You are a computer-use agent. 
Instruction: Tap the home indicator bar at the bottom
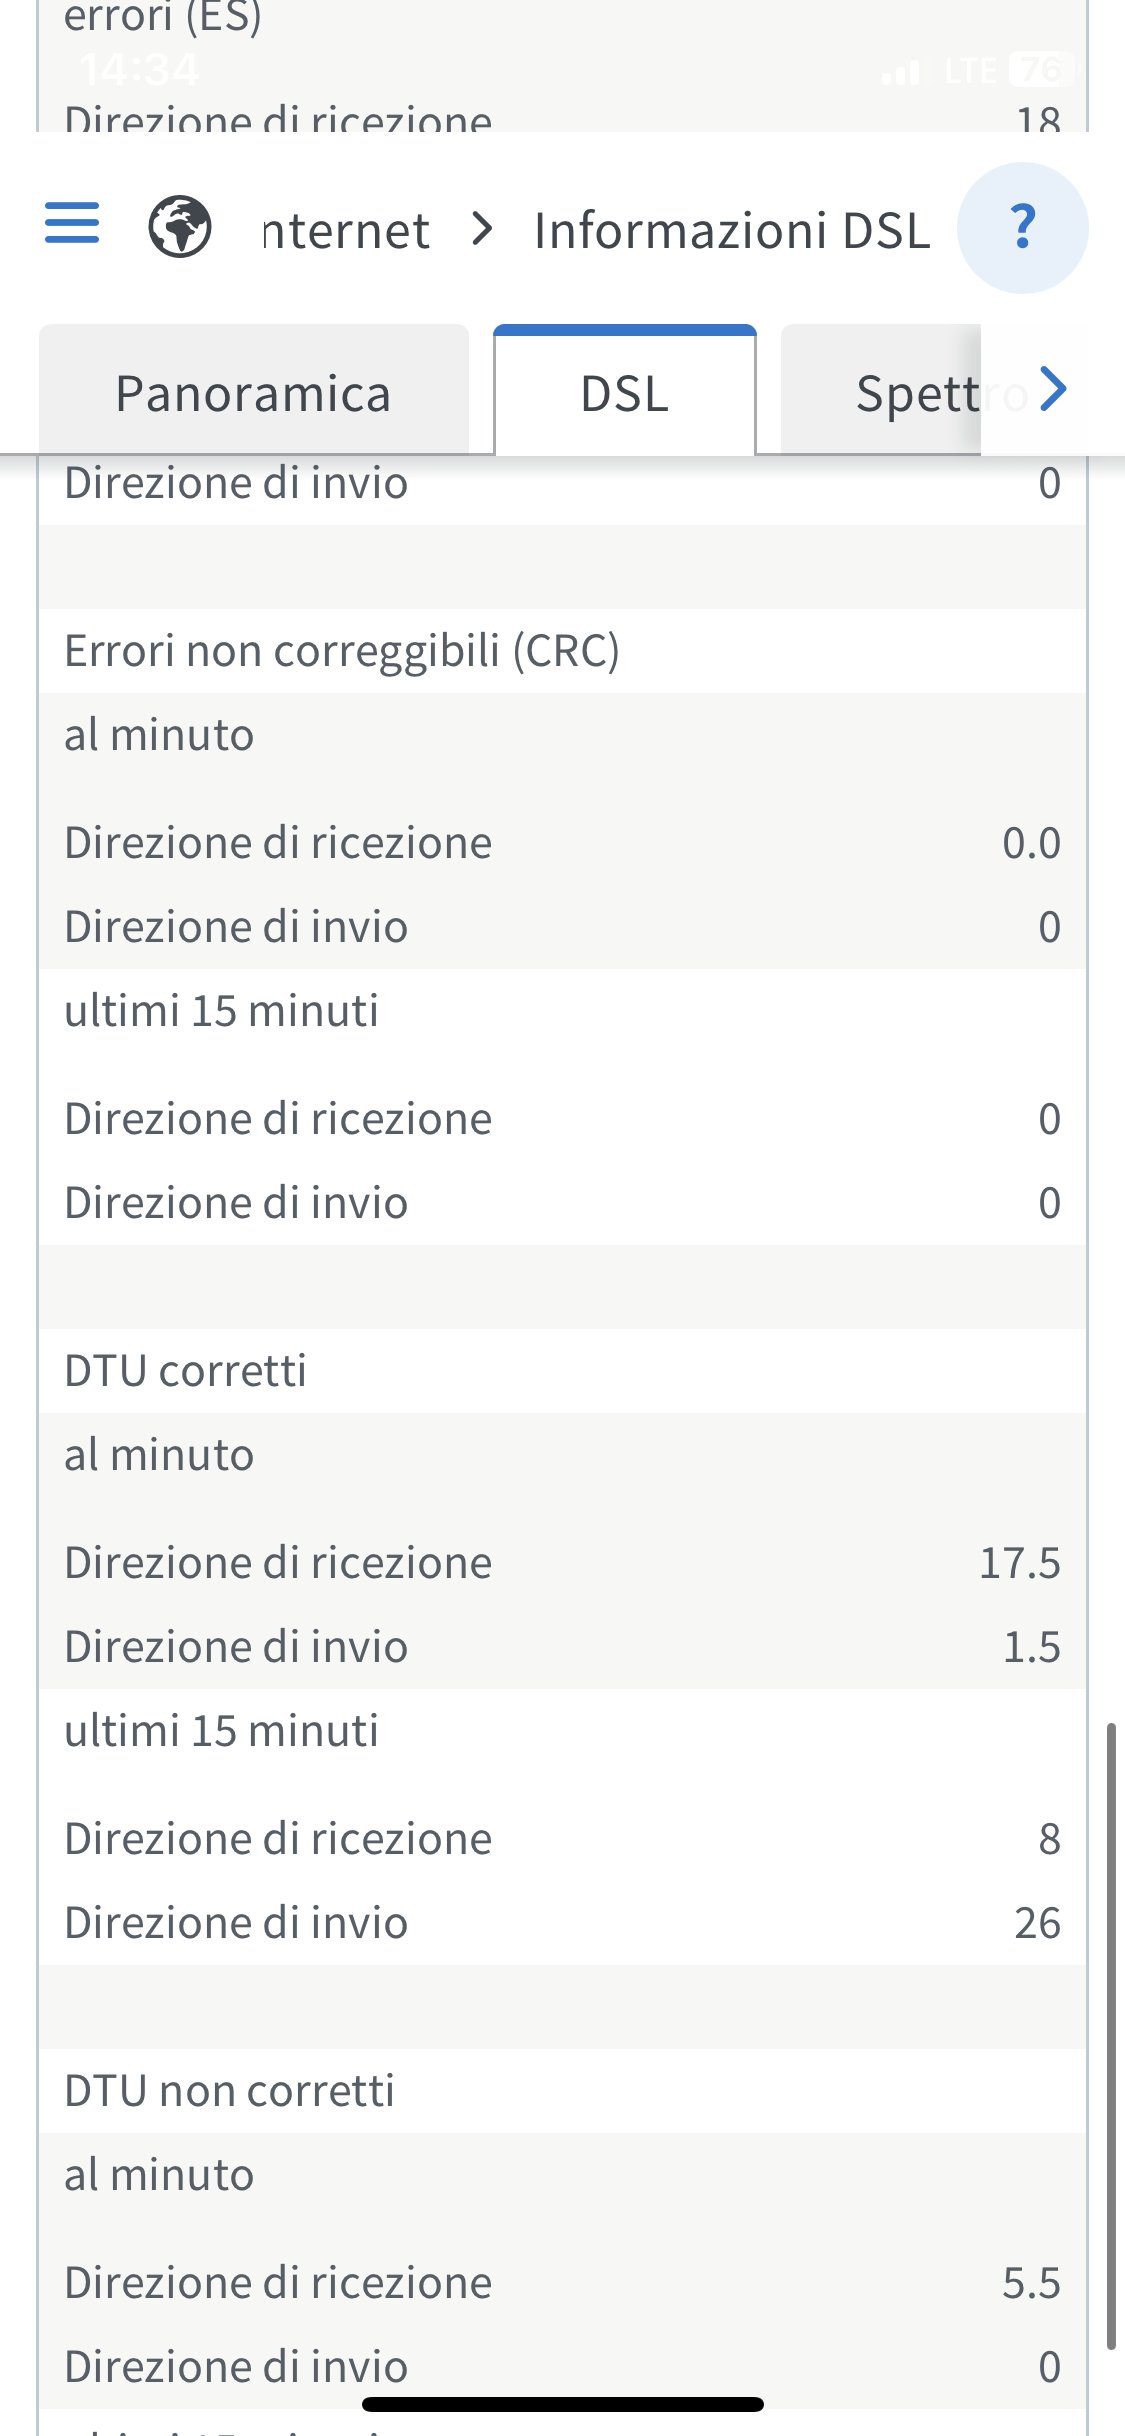563,2404
